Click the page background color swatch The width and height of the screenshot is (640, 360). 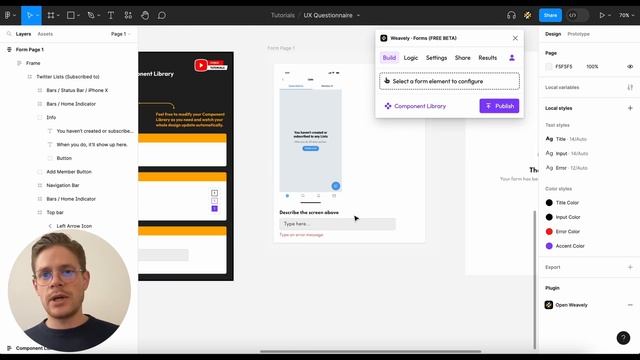pyautogui.click(x=549, y=67)
